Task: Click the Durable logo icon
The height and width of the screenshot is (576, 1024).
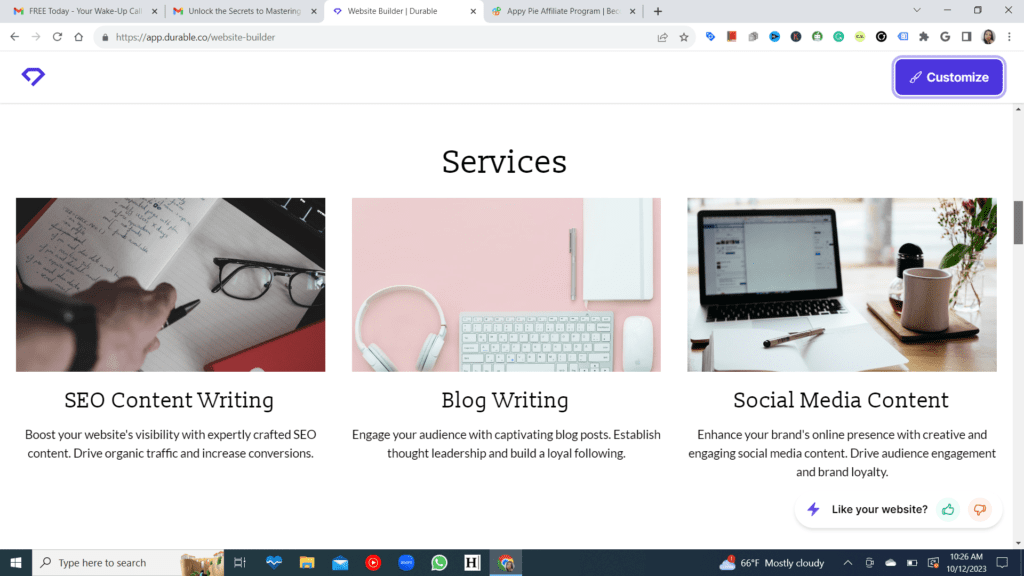Action: 33,76
